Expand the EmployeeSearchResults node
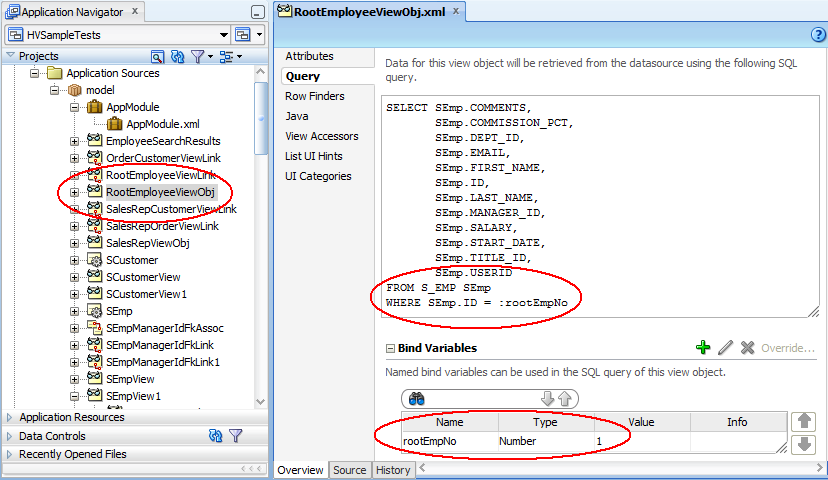 (x=74, y=141)
